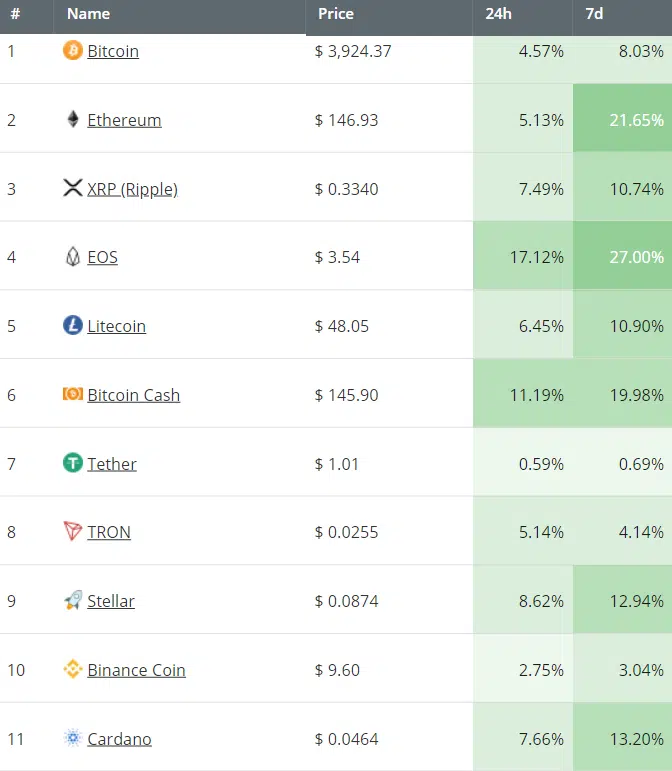Screen dimensions: 672x771
Task: Click the XRP black X logo icon
Action: click(x=73, y=188)
